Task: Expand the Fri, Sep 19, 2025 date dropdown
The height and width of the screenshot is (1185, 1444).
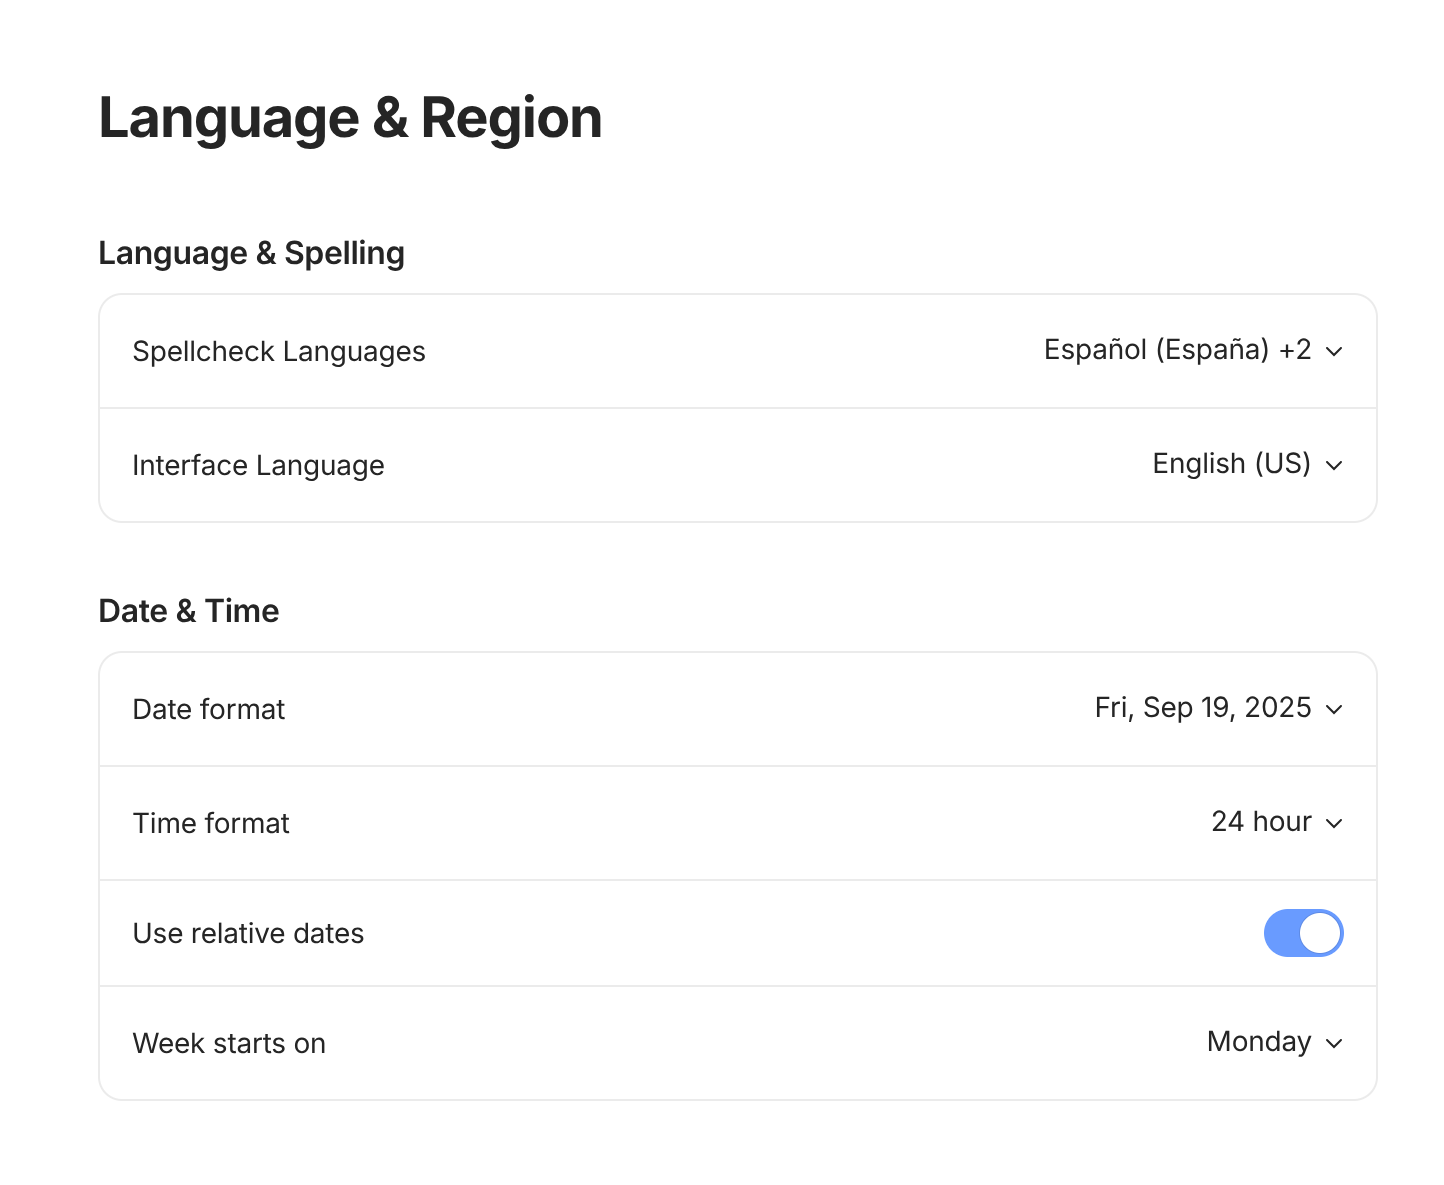Action: (1203, 708)
